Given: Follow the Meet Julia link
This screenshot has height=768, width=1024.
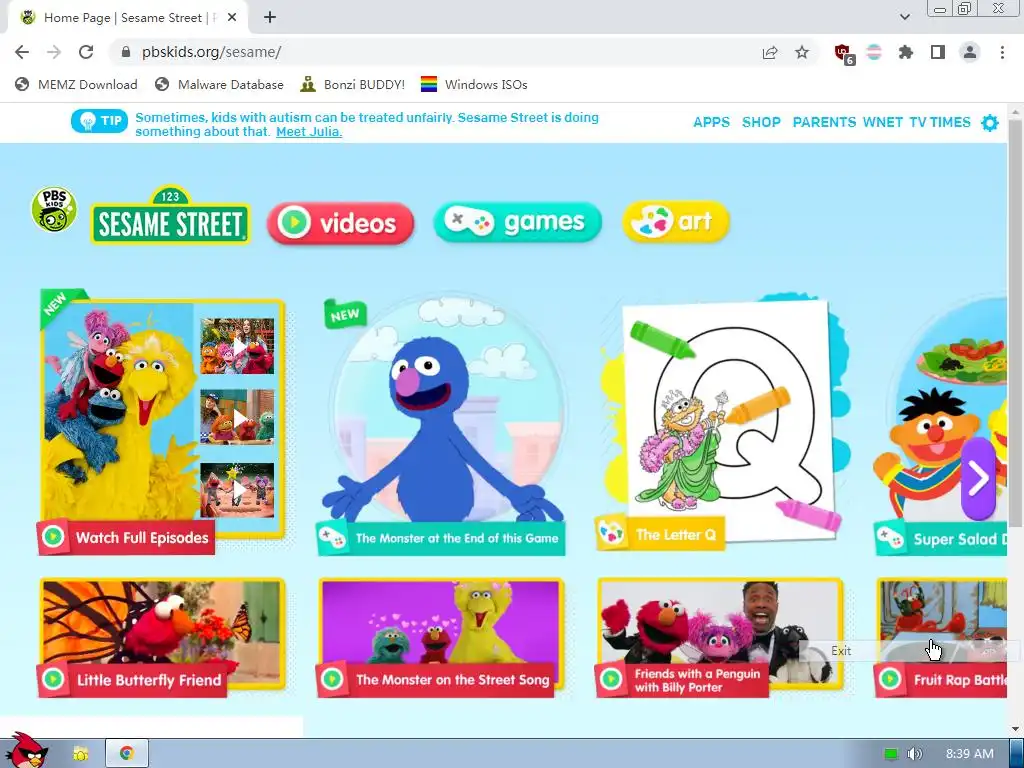Looking at the screenshot, I should point(309,132).
